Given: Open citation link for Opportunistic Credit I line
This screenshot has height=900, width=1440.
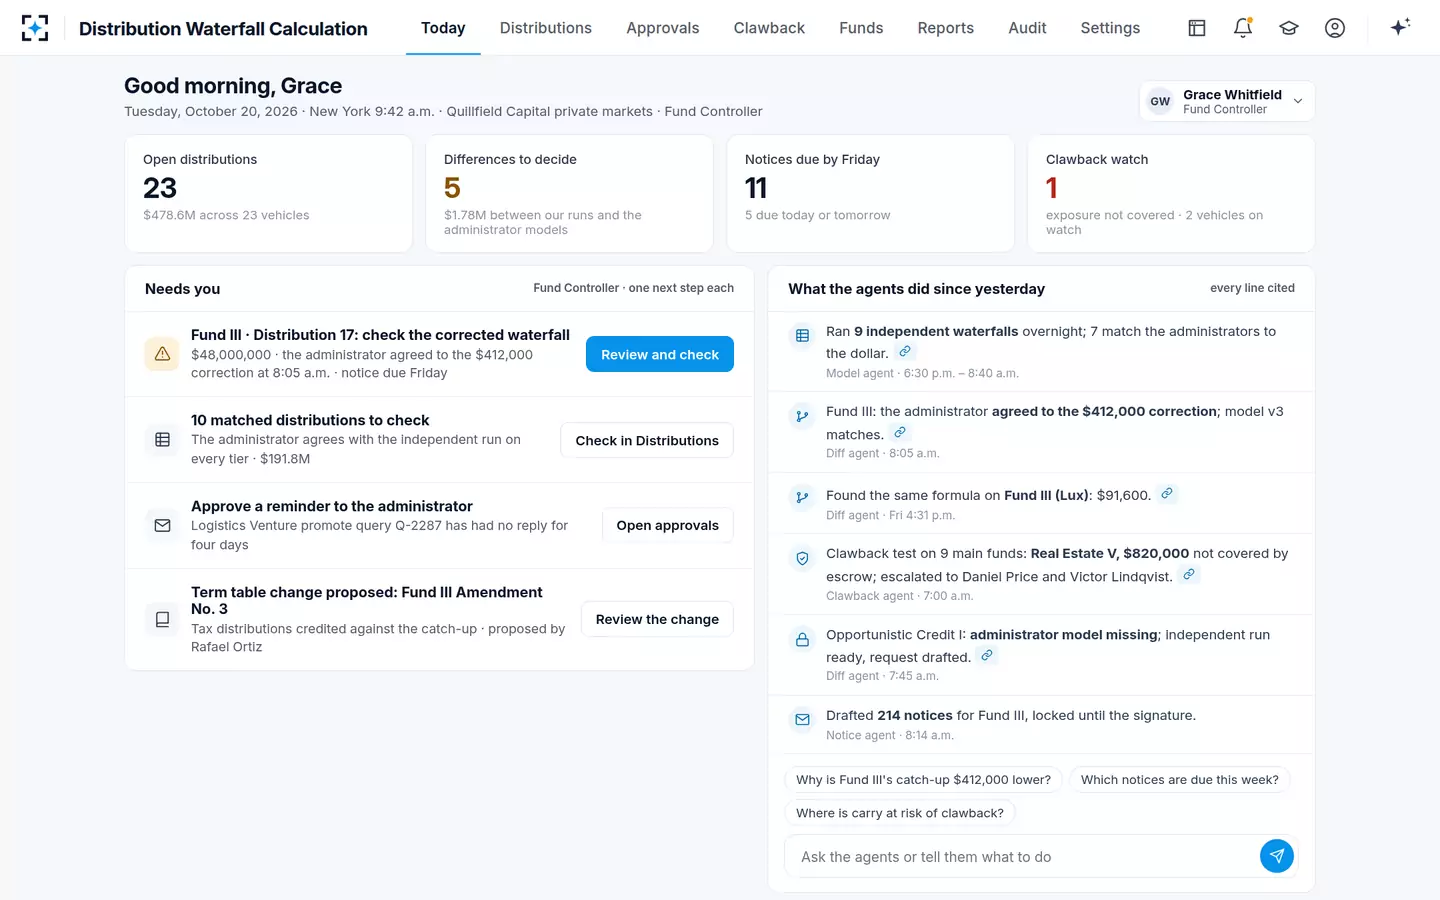Looking at the screenshot, I should pyautogui.click(x=987, y=656).
